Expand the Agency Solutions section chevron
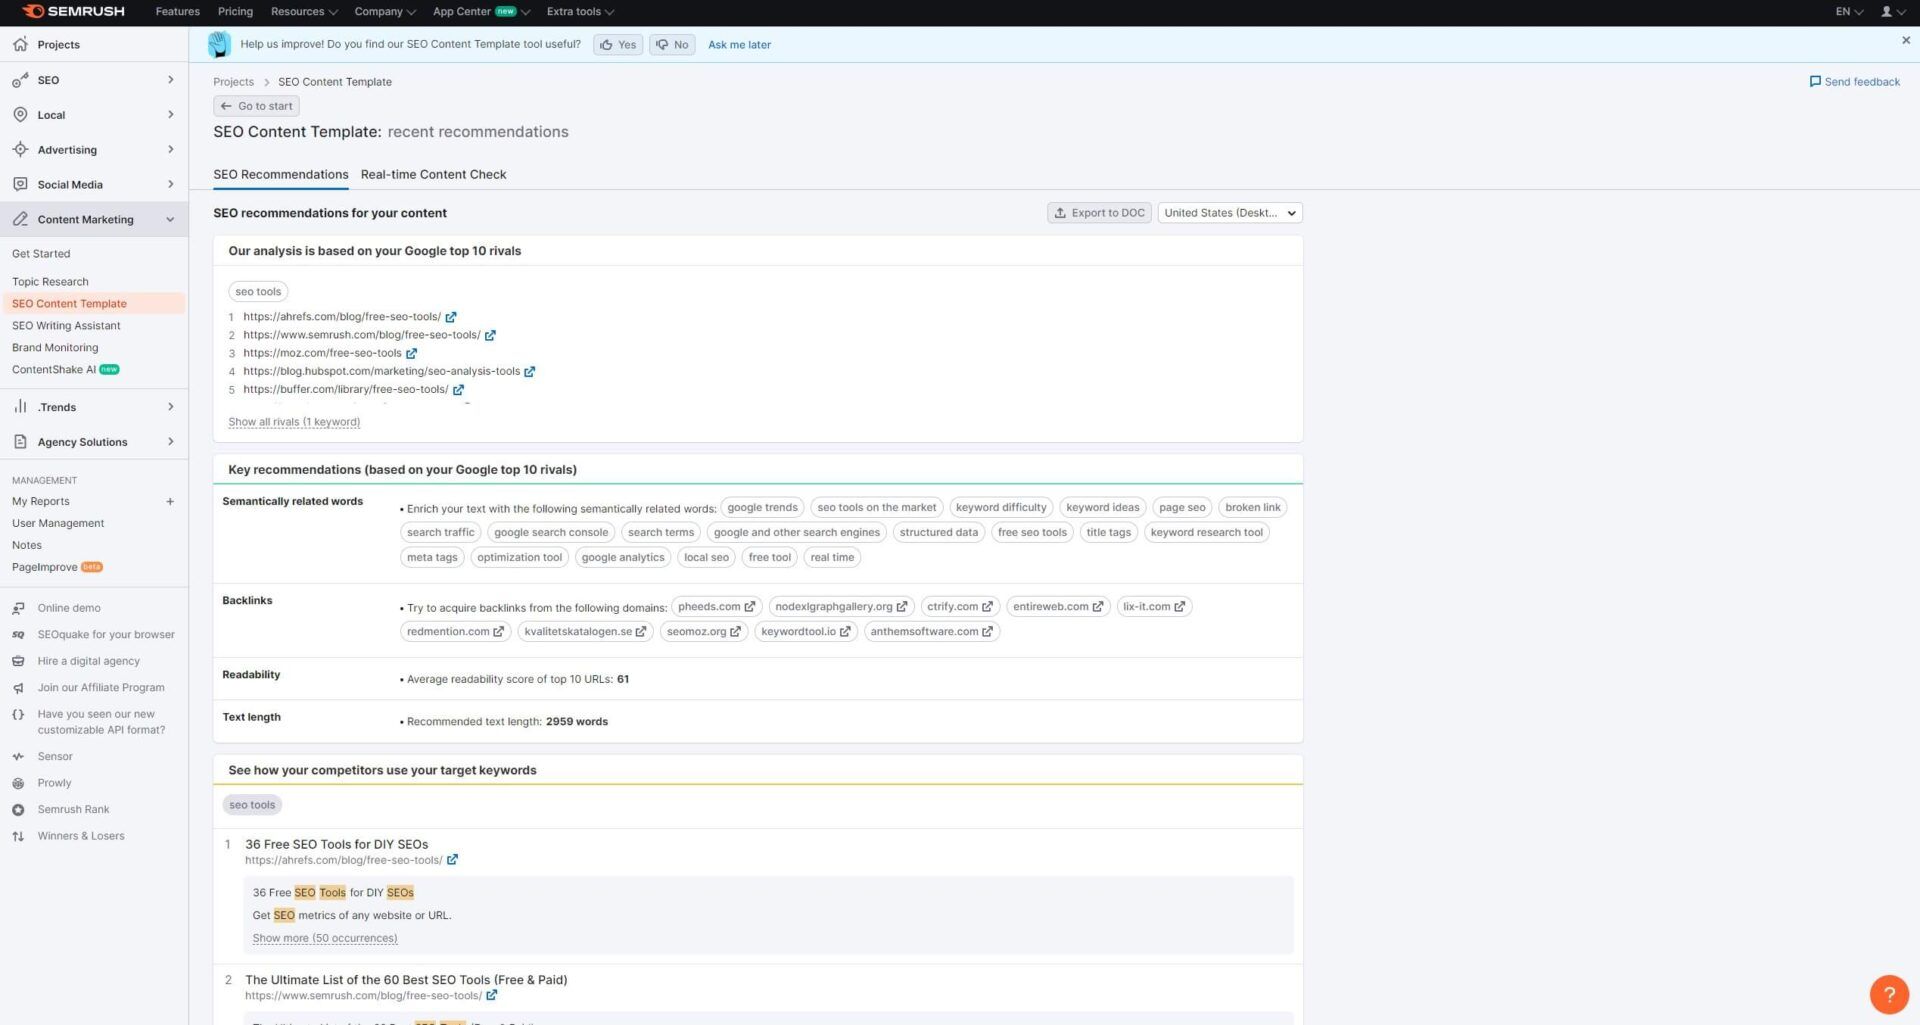The height and width of the screenshot is (1025, 1920). pyautogui.click(x=171, y=442)
